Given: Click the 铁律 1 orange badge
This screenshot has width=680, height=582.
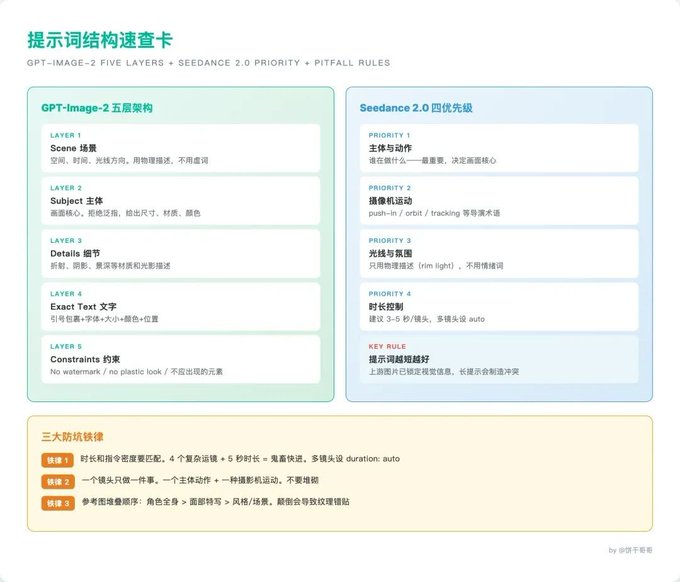Looking at the screenshot, I should 58,460.
